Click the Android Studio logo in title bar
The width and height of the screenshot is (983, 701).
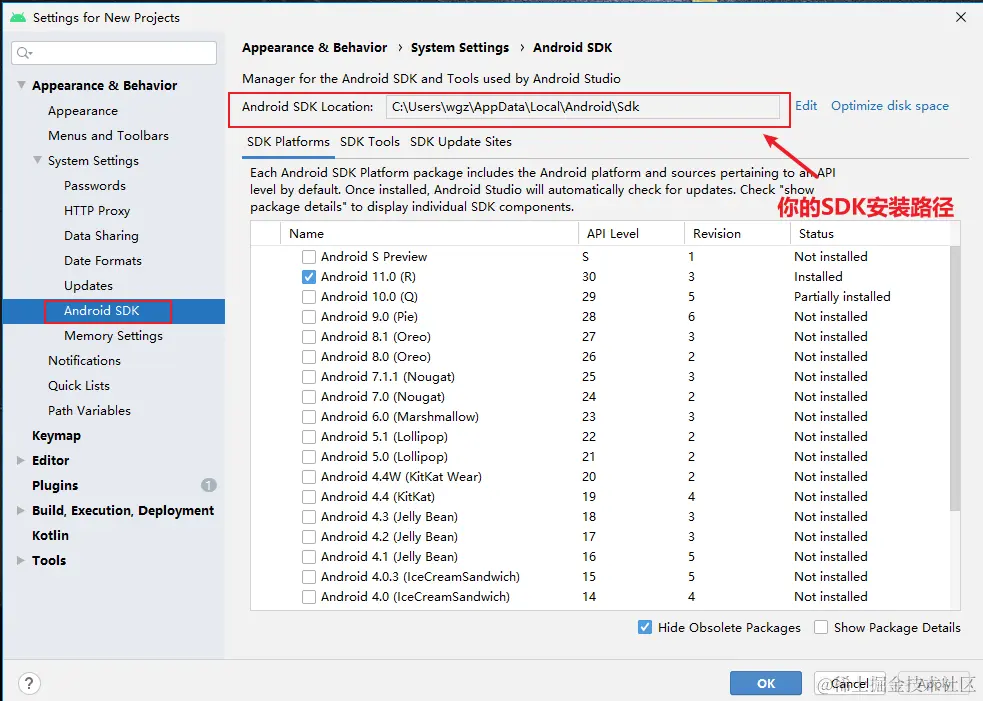(x=18, y=18)
